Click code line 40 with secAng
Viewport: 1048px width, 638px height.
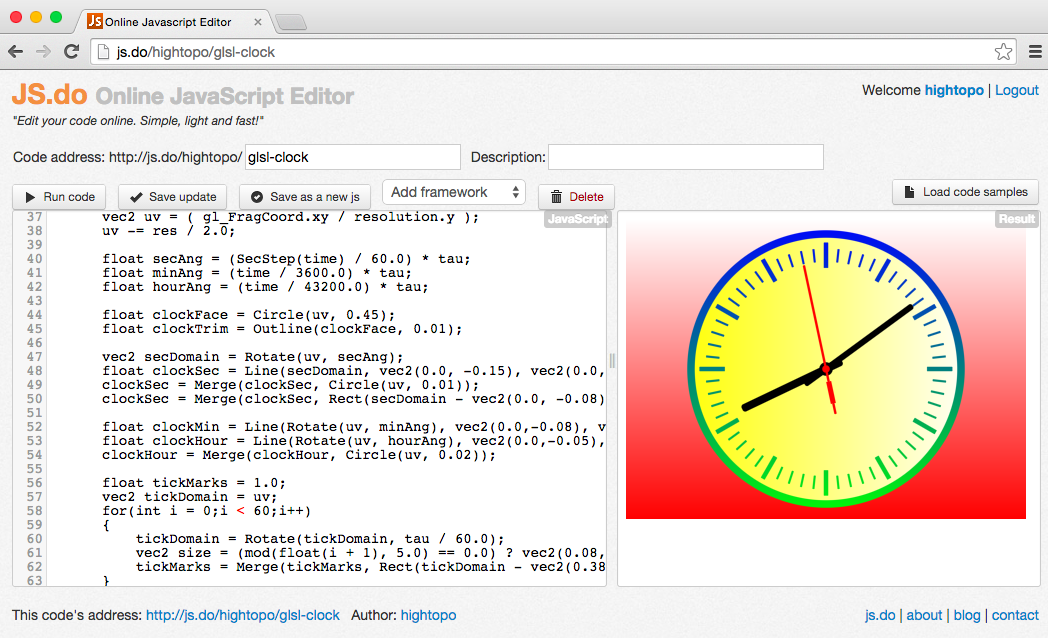coord(286,259)
